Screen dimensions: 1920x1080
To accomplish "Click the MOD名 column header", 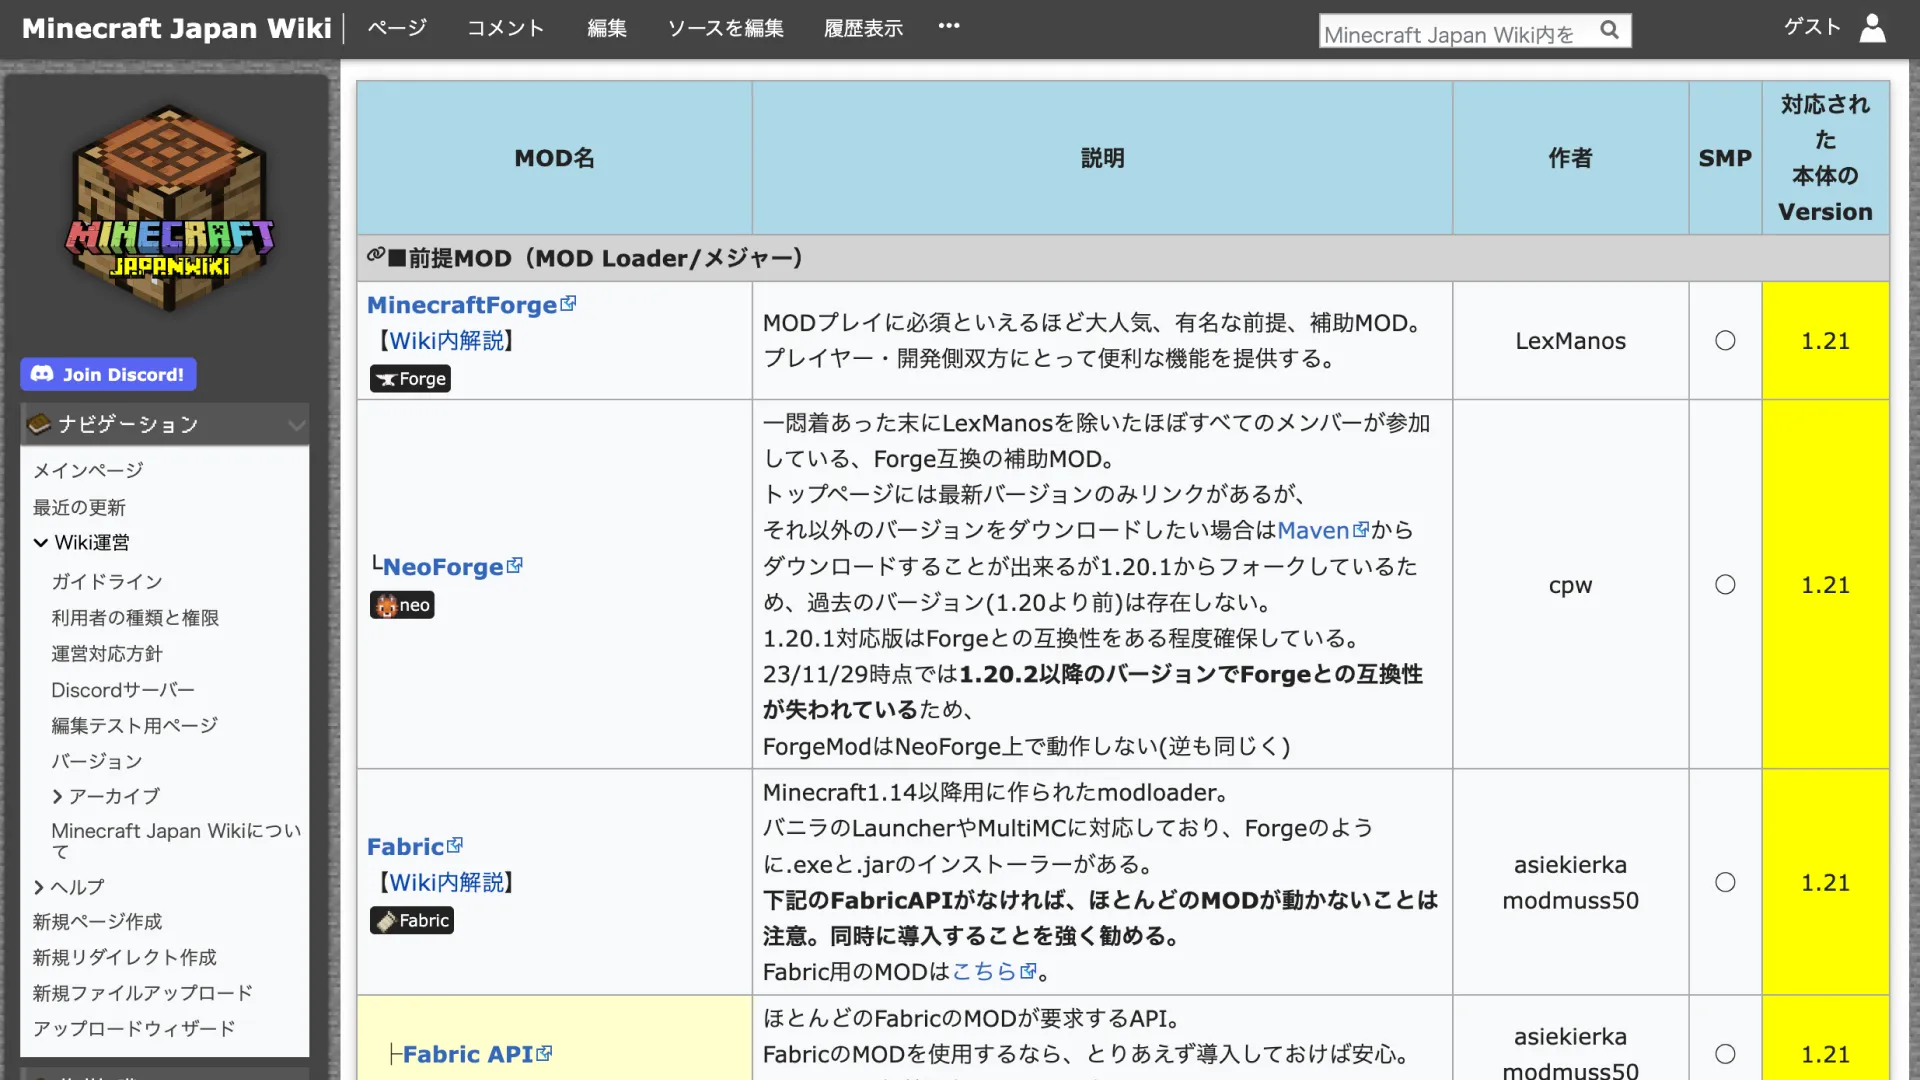I will (x=555, y=158).
